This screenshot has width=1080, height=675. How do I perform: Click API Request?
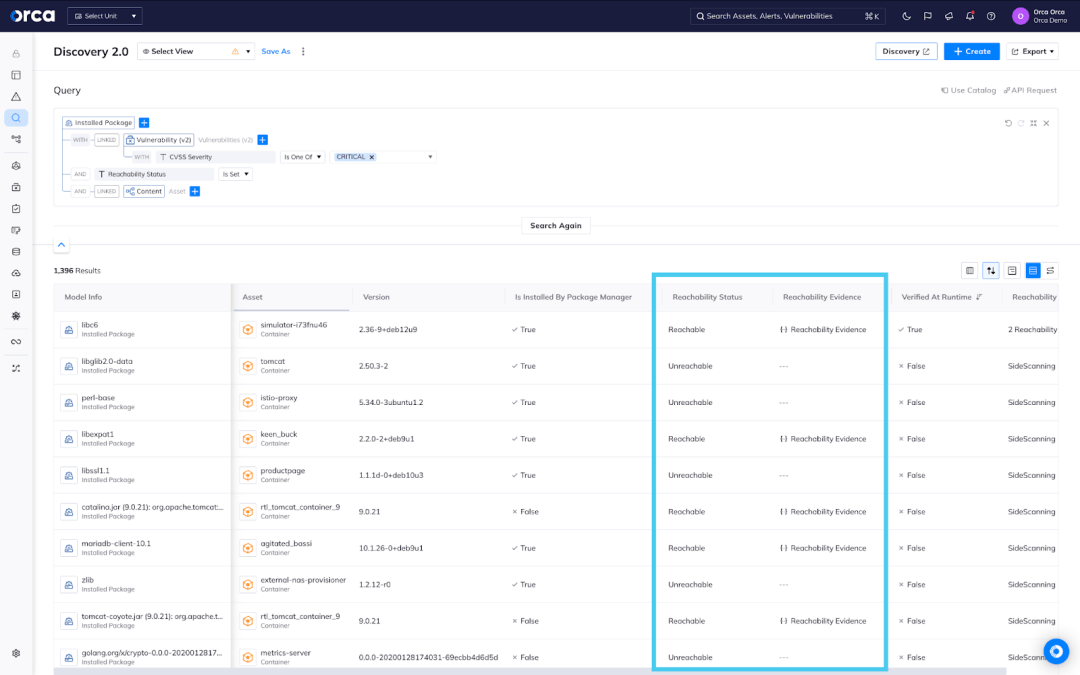pyautogui.click(x=1030, y=90)
